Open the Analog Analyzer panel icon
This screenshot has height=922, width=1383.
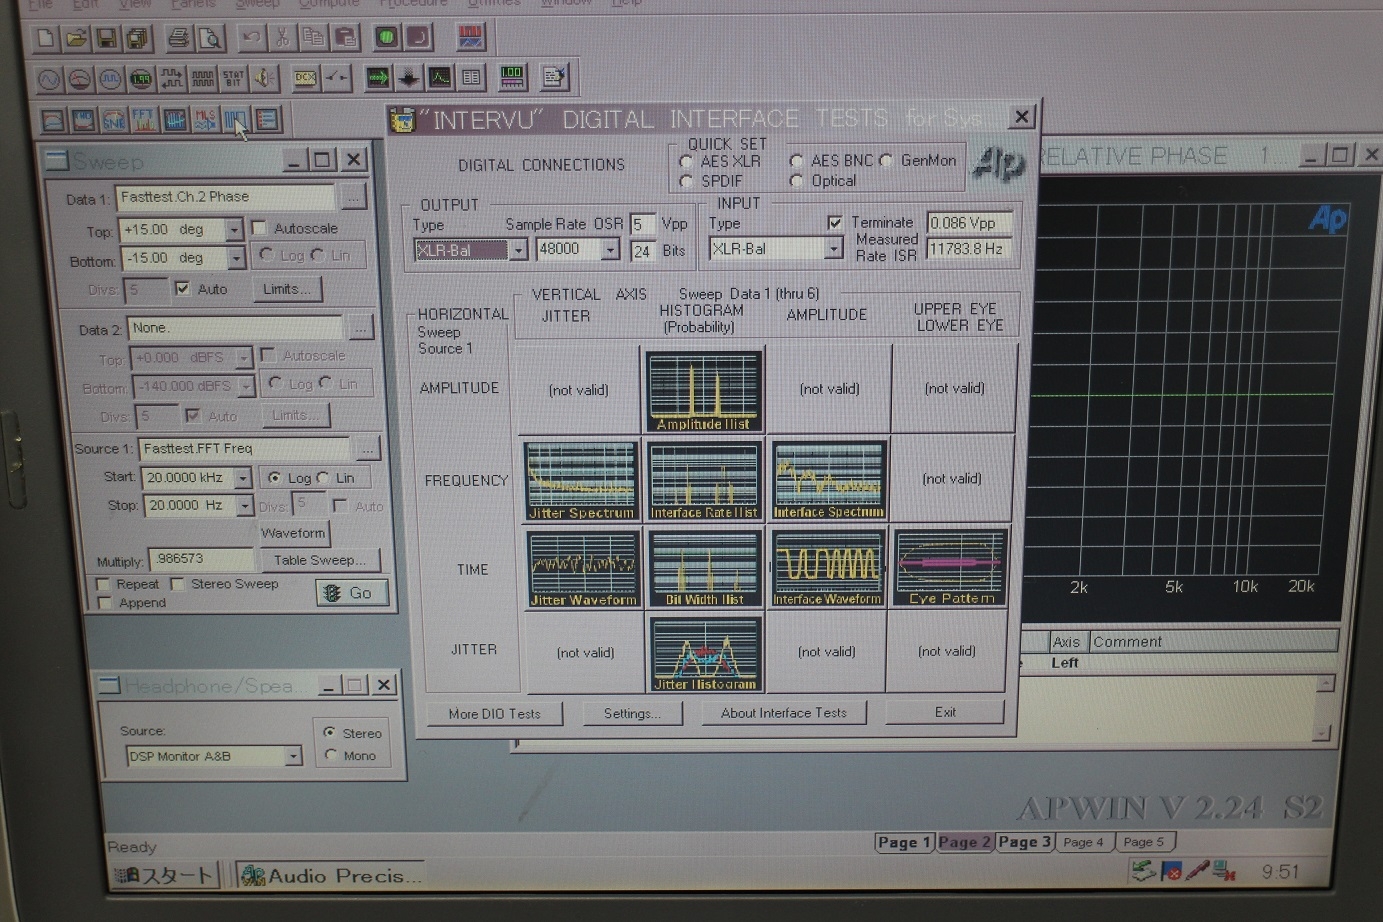(80, 79)
